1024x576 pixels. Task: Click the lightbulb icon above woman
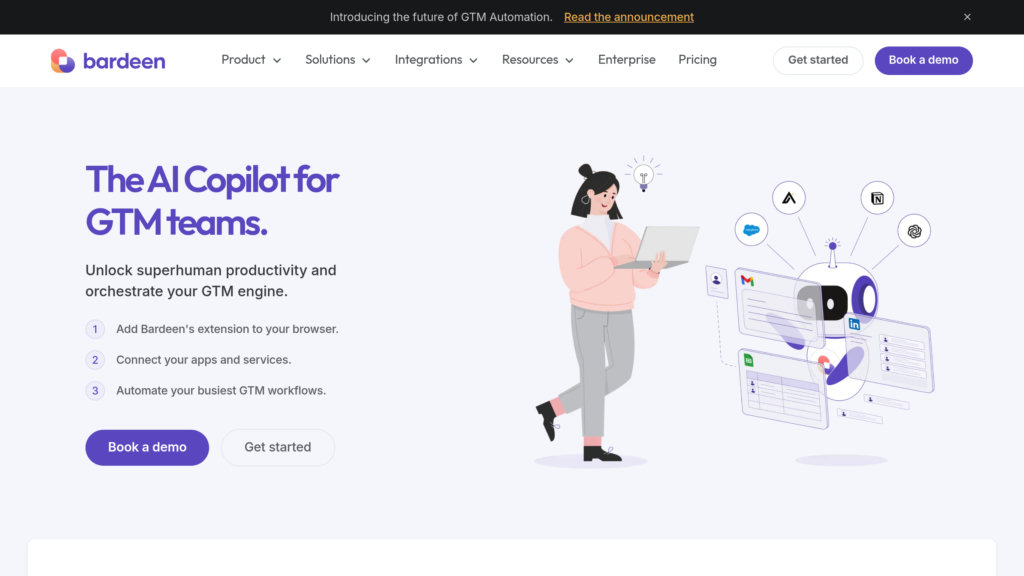644,176
